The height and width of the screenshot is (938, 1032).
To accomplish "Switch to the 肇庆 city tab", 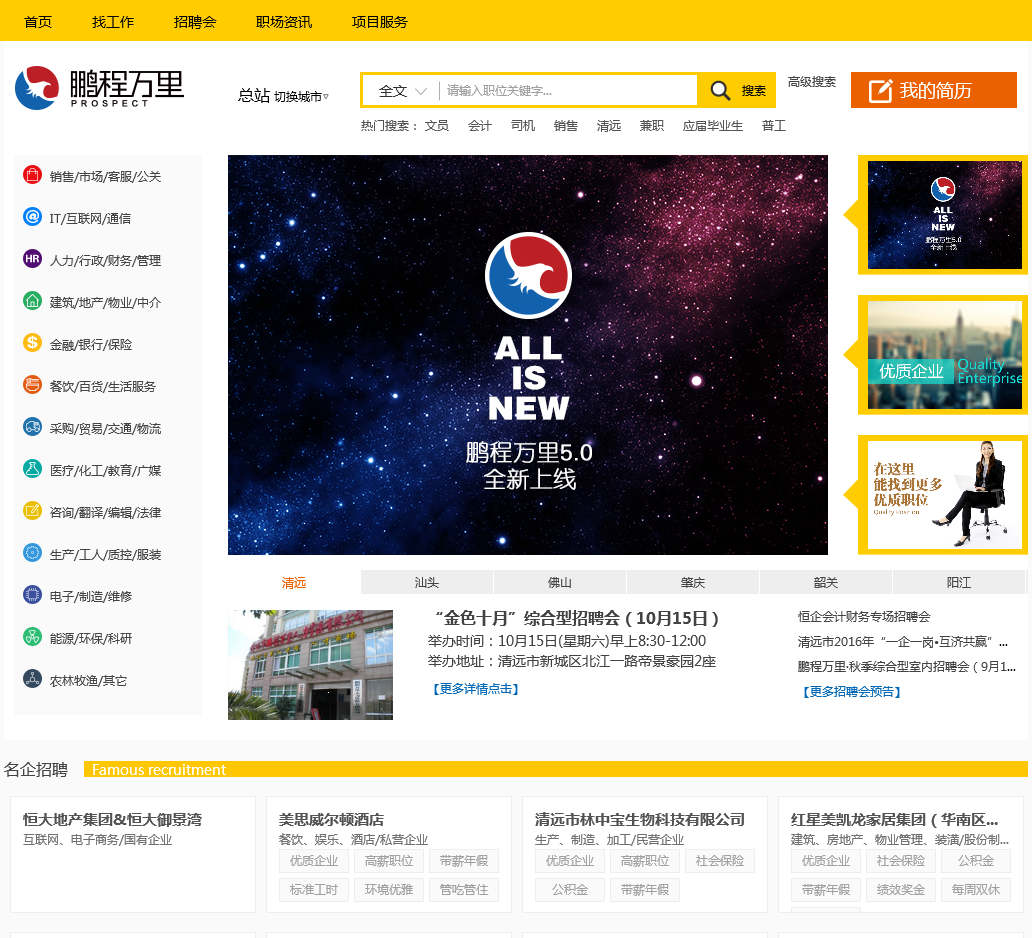I will point(692,583).
